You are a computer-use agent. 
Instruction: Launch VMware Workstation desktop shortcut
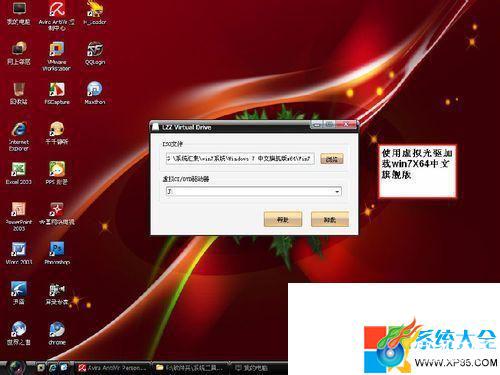[x=57, y=56]
